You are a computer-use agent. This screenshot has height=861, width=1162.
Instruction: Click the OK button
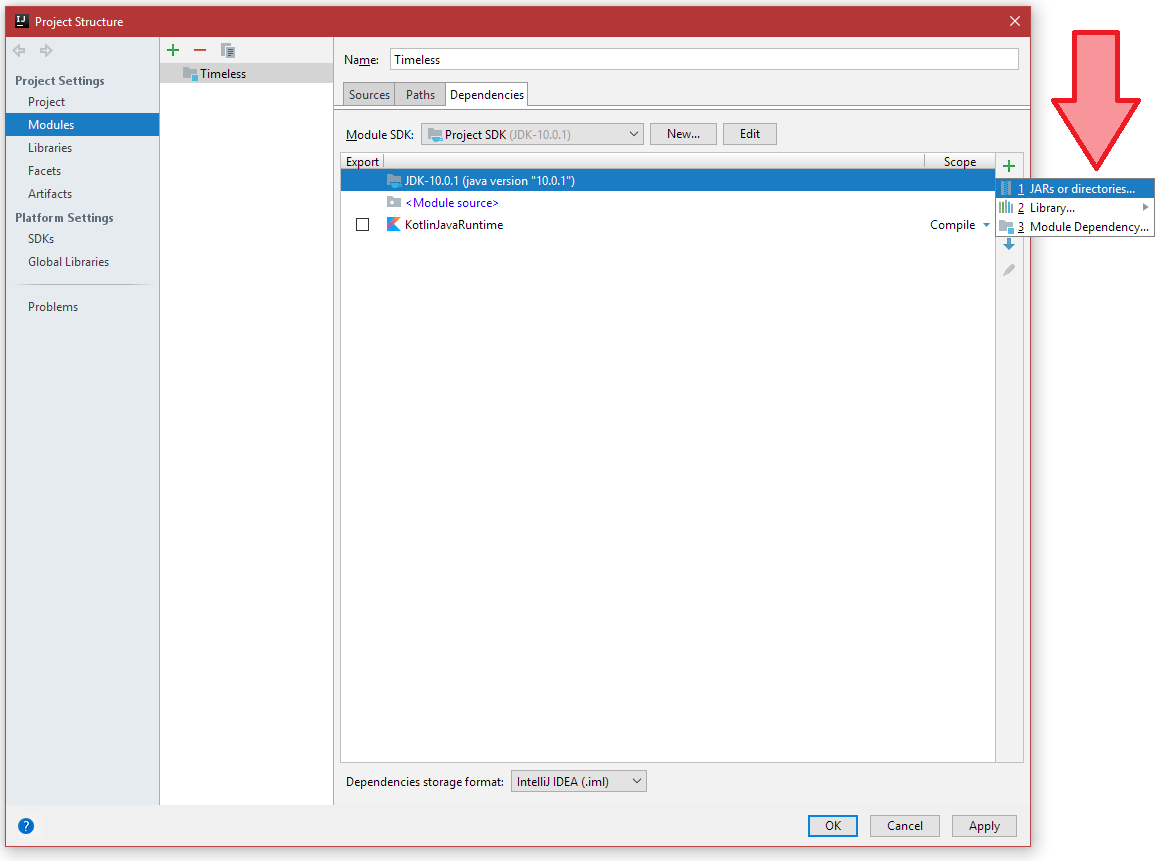tap(833, 826)
